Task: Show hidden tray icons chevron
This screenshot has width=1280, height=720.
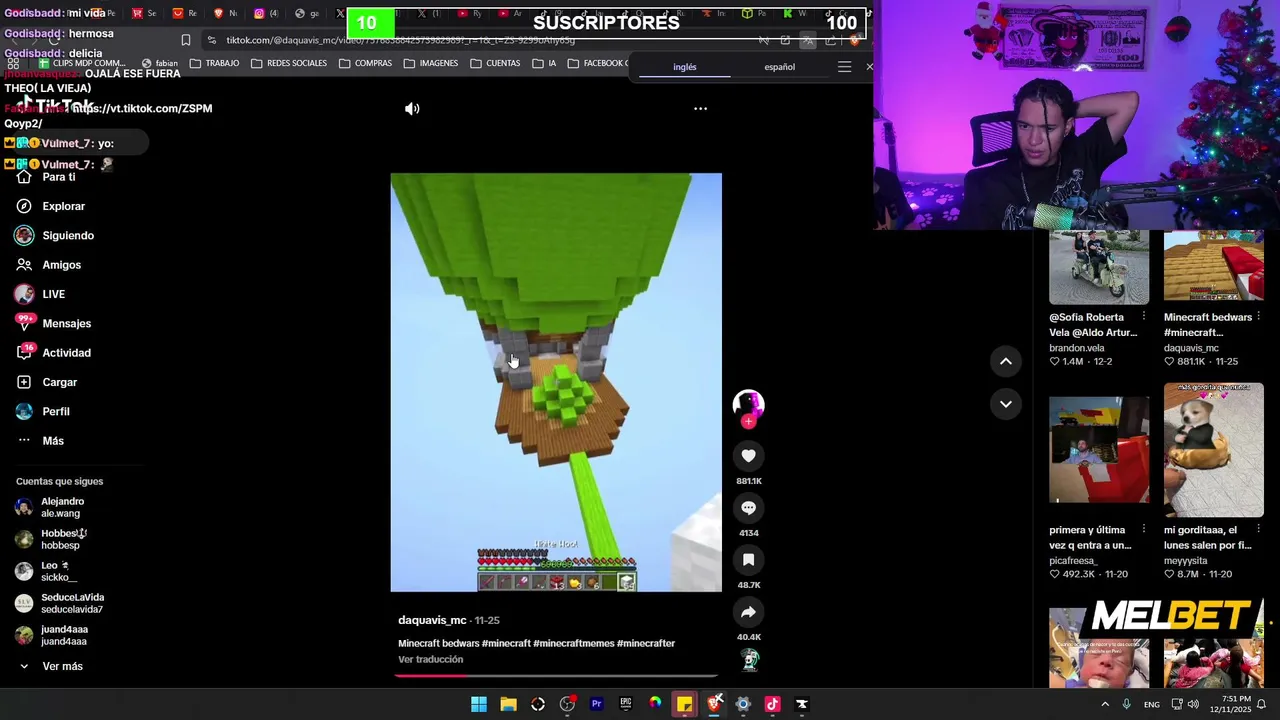Action: (1105, 704)
